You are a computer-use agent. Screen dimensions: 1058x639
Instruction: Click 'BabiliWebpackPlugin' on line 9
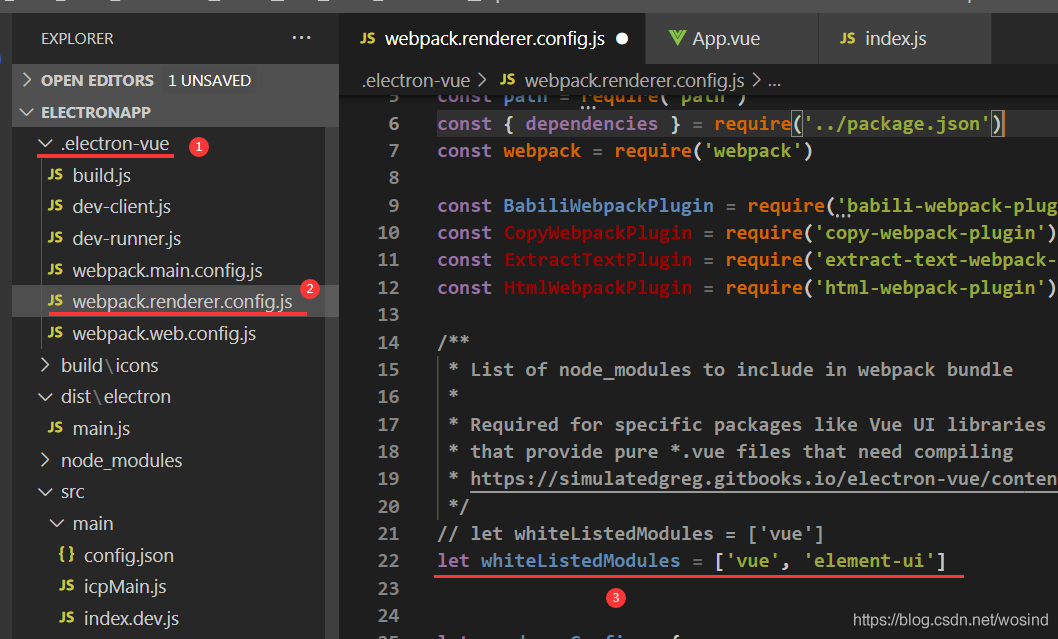pyautogui.click(x=608, y=205)
